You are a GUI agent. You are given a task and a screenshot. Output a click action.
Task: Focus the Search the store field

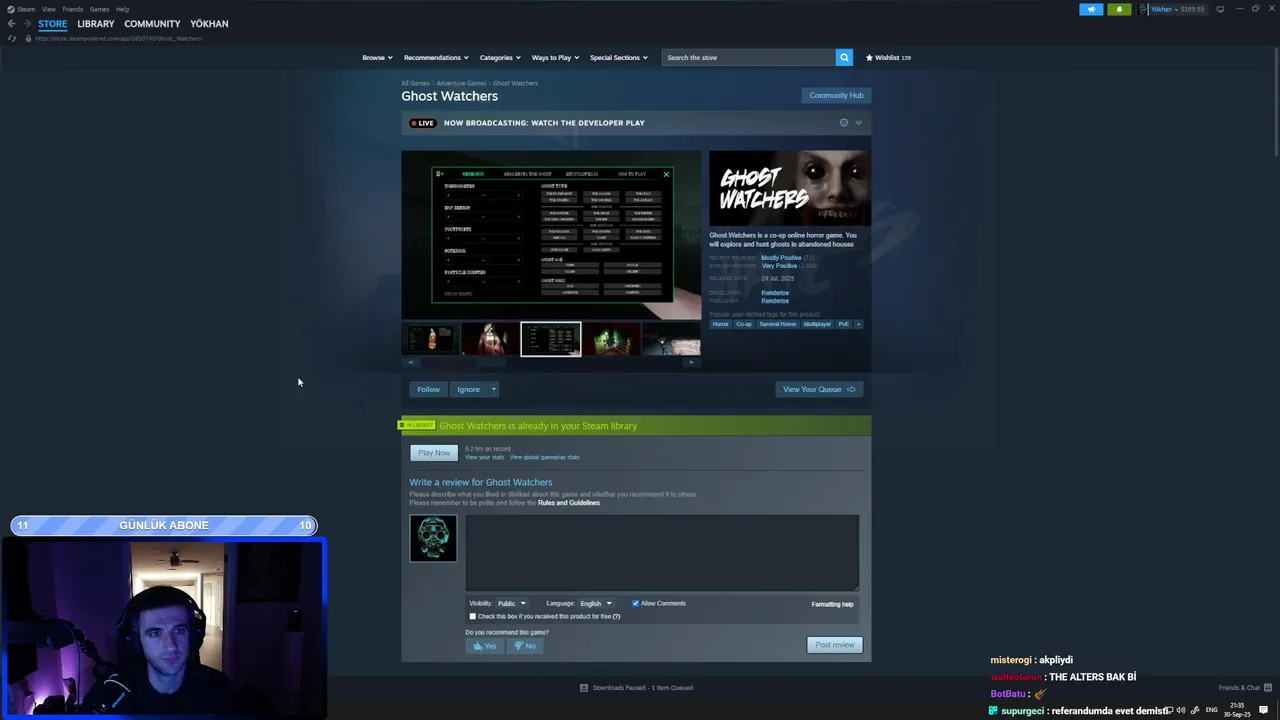click(x=749, y=57)
